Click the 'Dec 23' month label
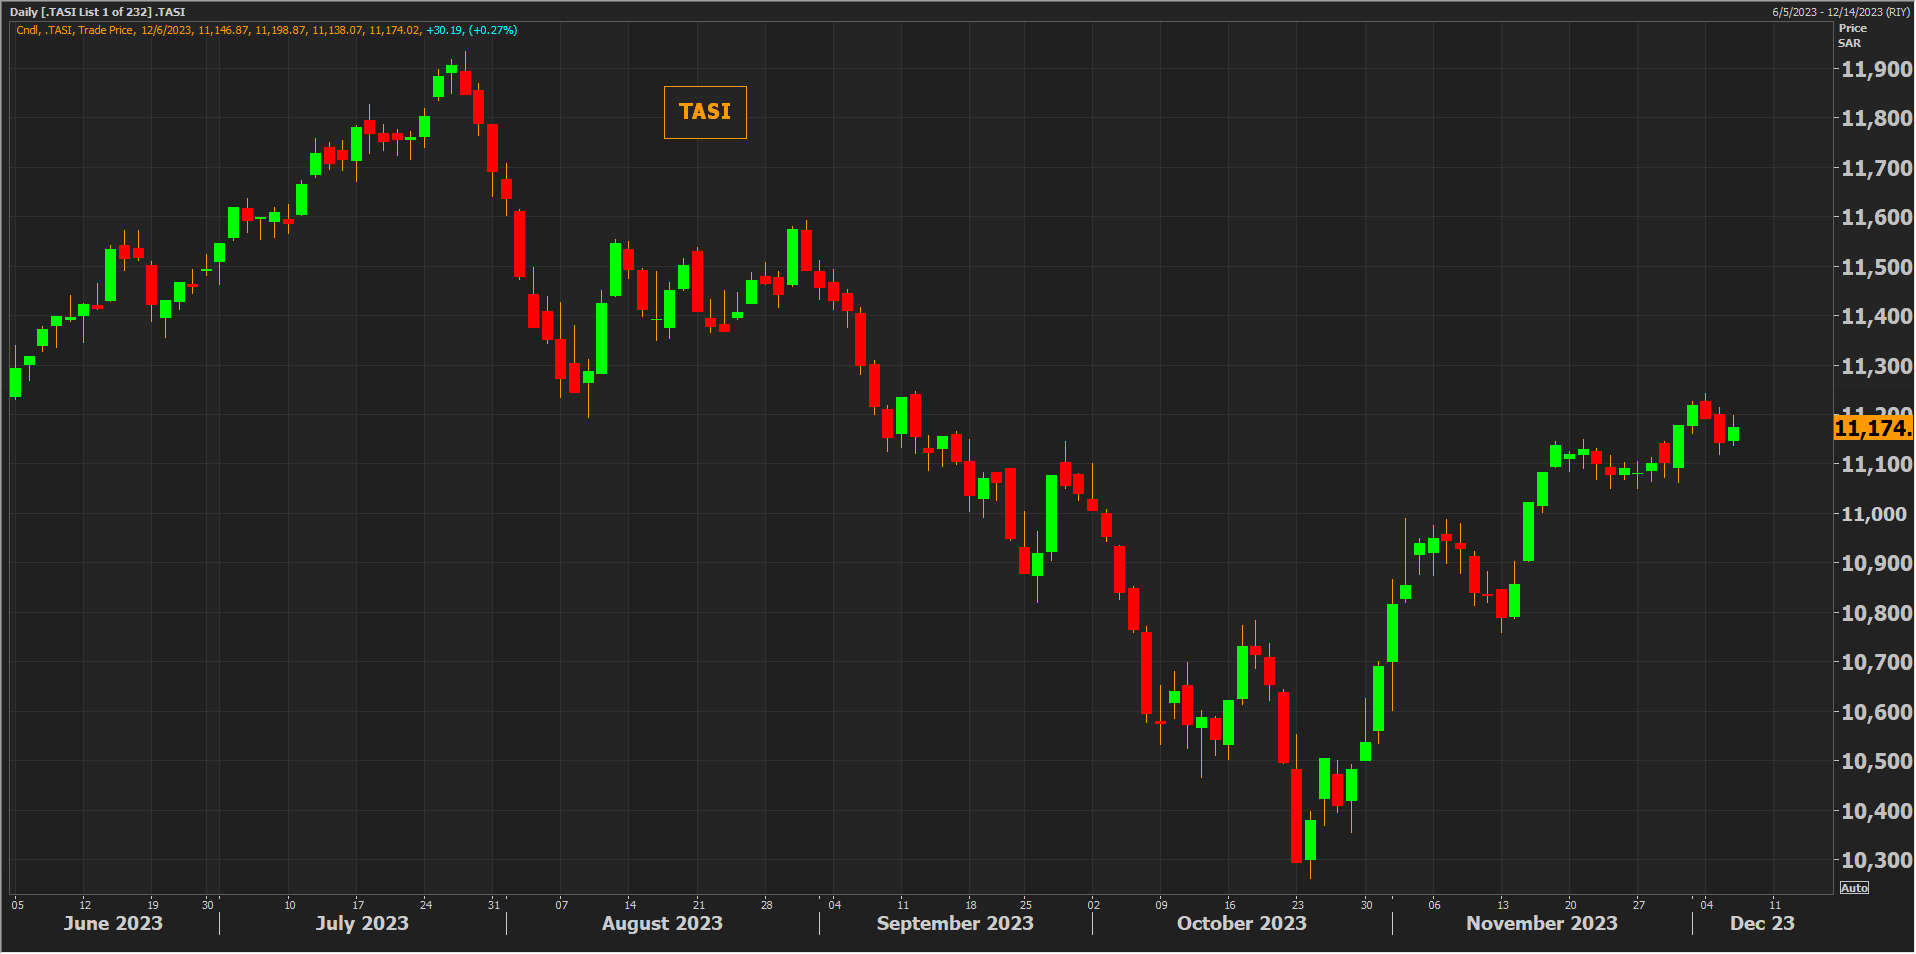Viewport: 1916px width, 954px height. coord(1762,923)
